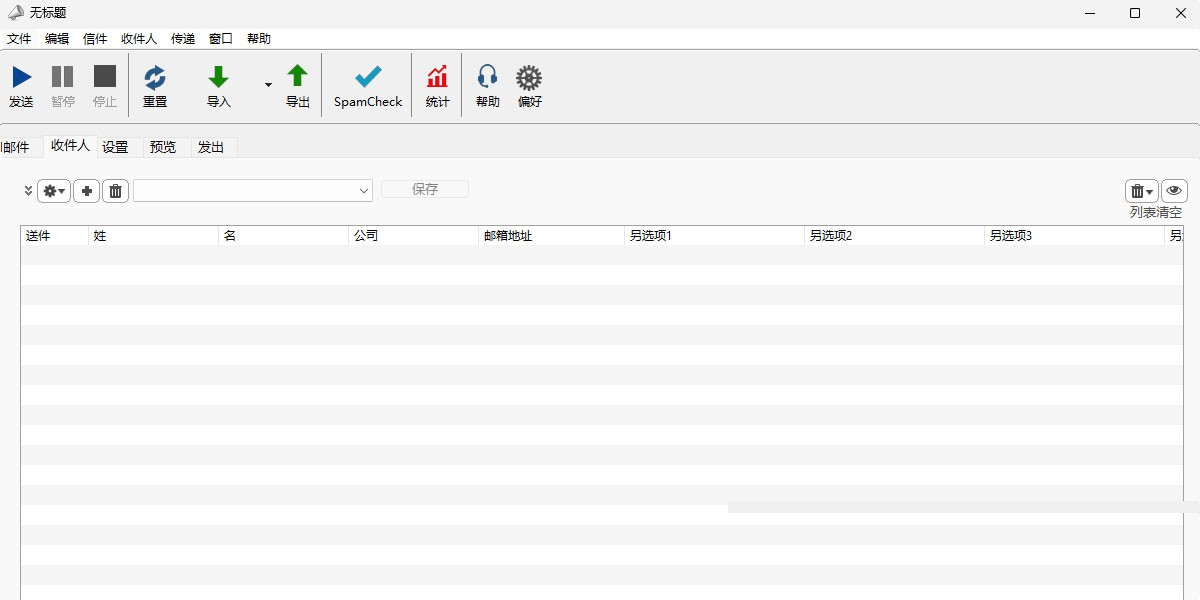Open the 收件人 menu in menu bar

point(138,39)
